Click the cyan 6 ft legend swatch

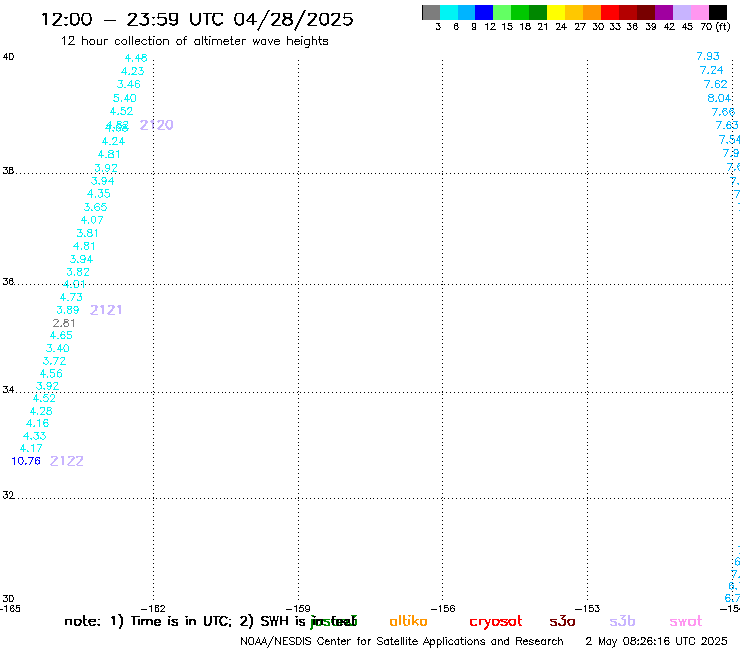coord(449,12)
